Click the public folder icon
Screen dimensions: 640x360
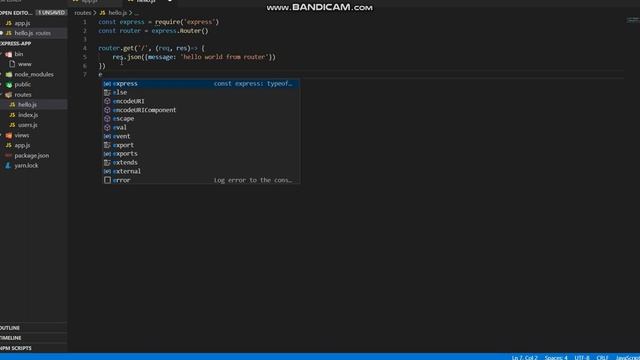tap(9, 84)
